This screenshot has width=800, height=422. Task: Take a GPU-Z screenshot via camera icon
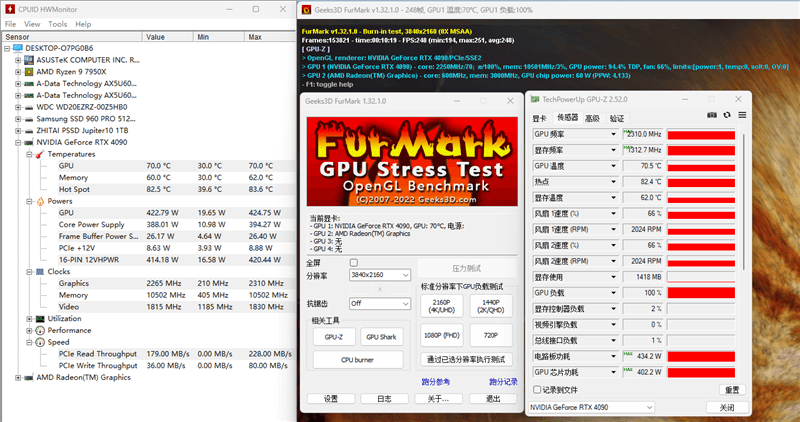click(x=712, y=115)
